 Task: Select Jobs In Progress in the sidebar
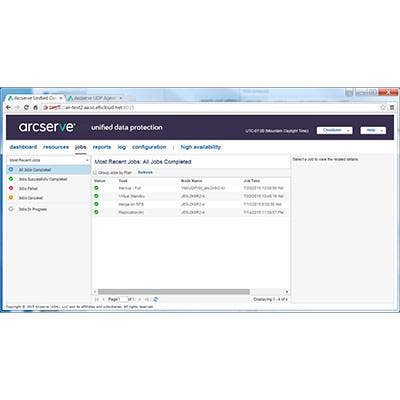coord(33,209)
